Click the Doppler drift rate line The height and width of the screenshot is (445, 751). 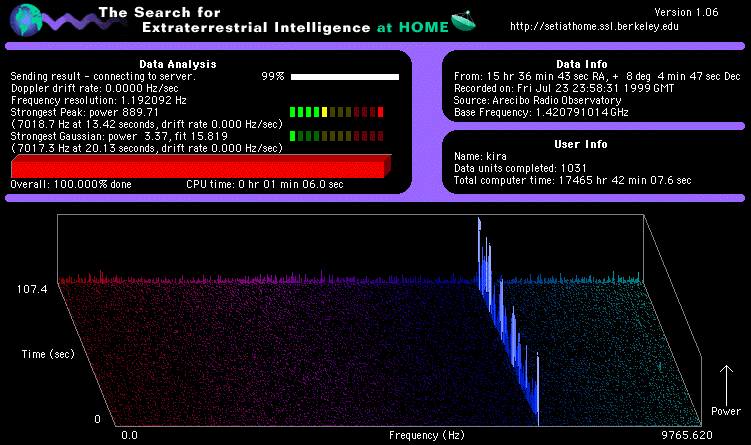coord(95,88)
